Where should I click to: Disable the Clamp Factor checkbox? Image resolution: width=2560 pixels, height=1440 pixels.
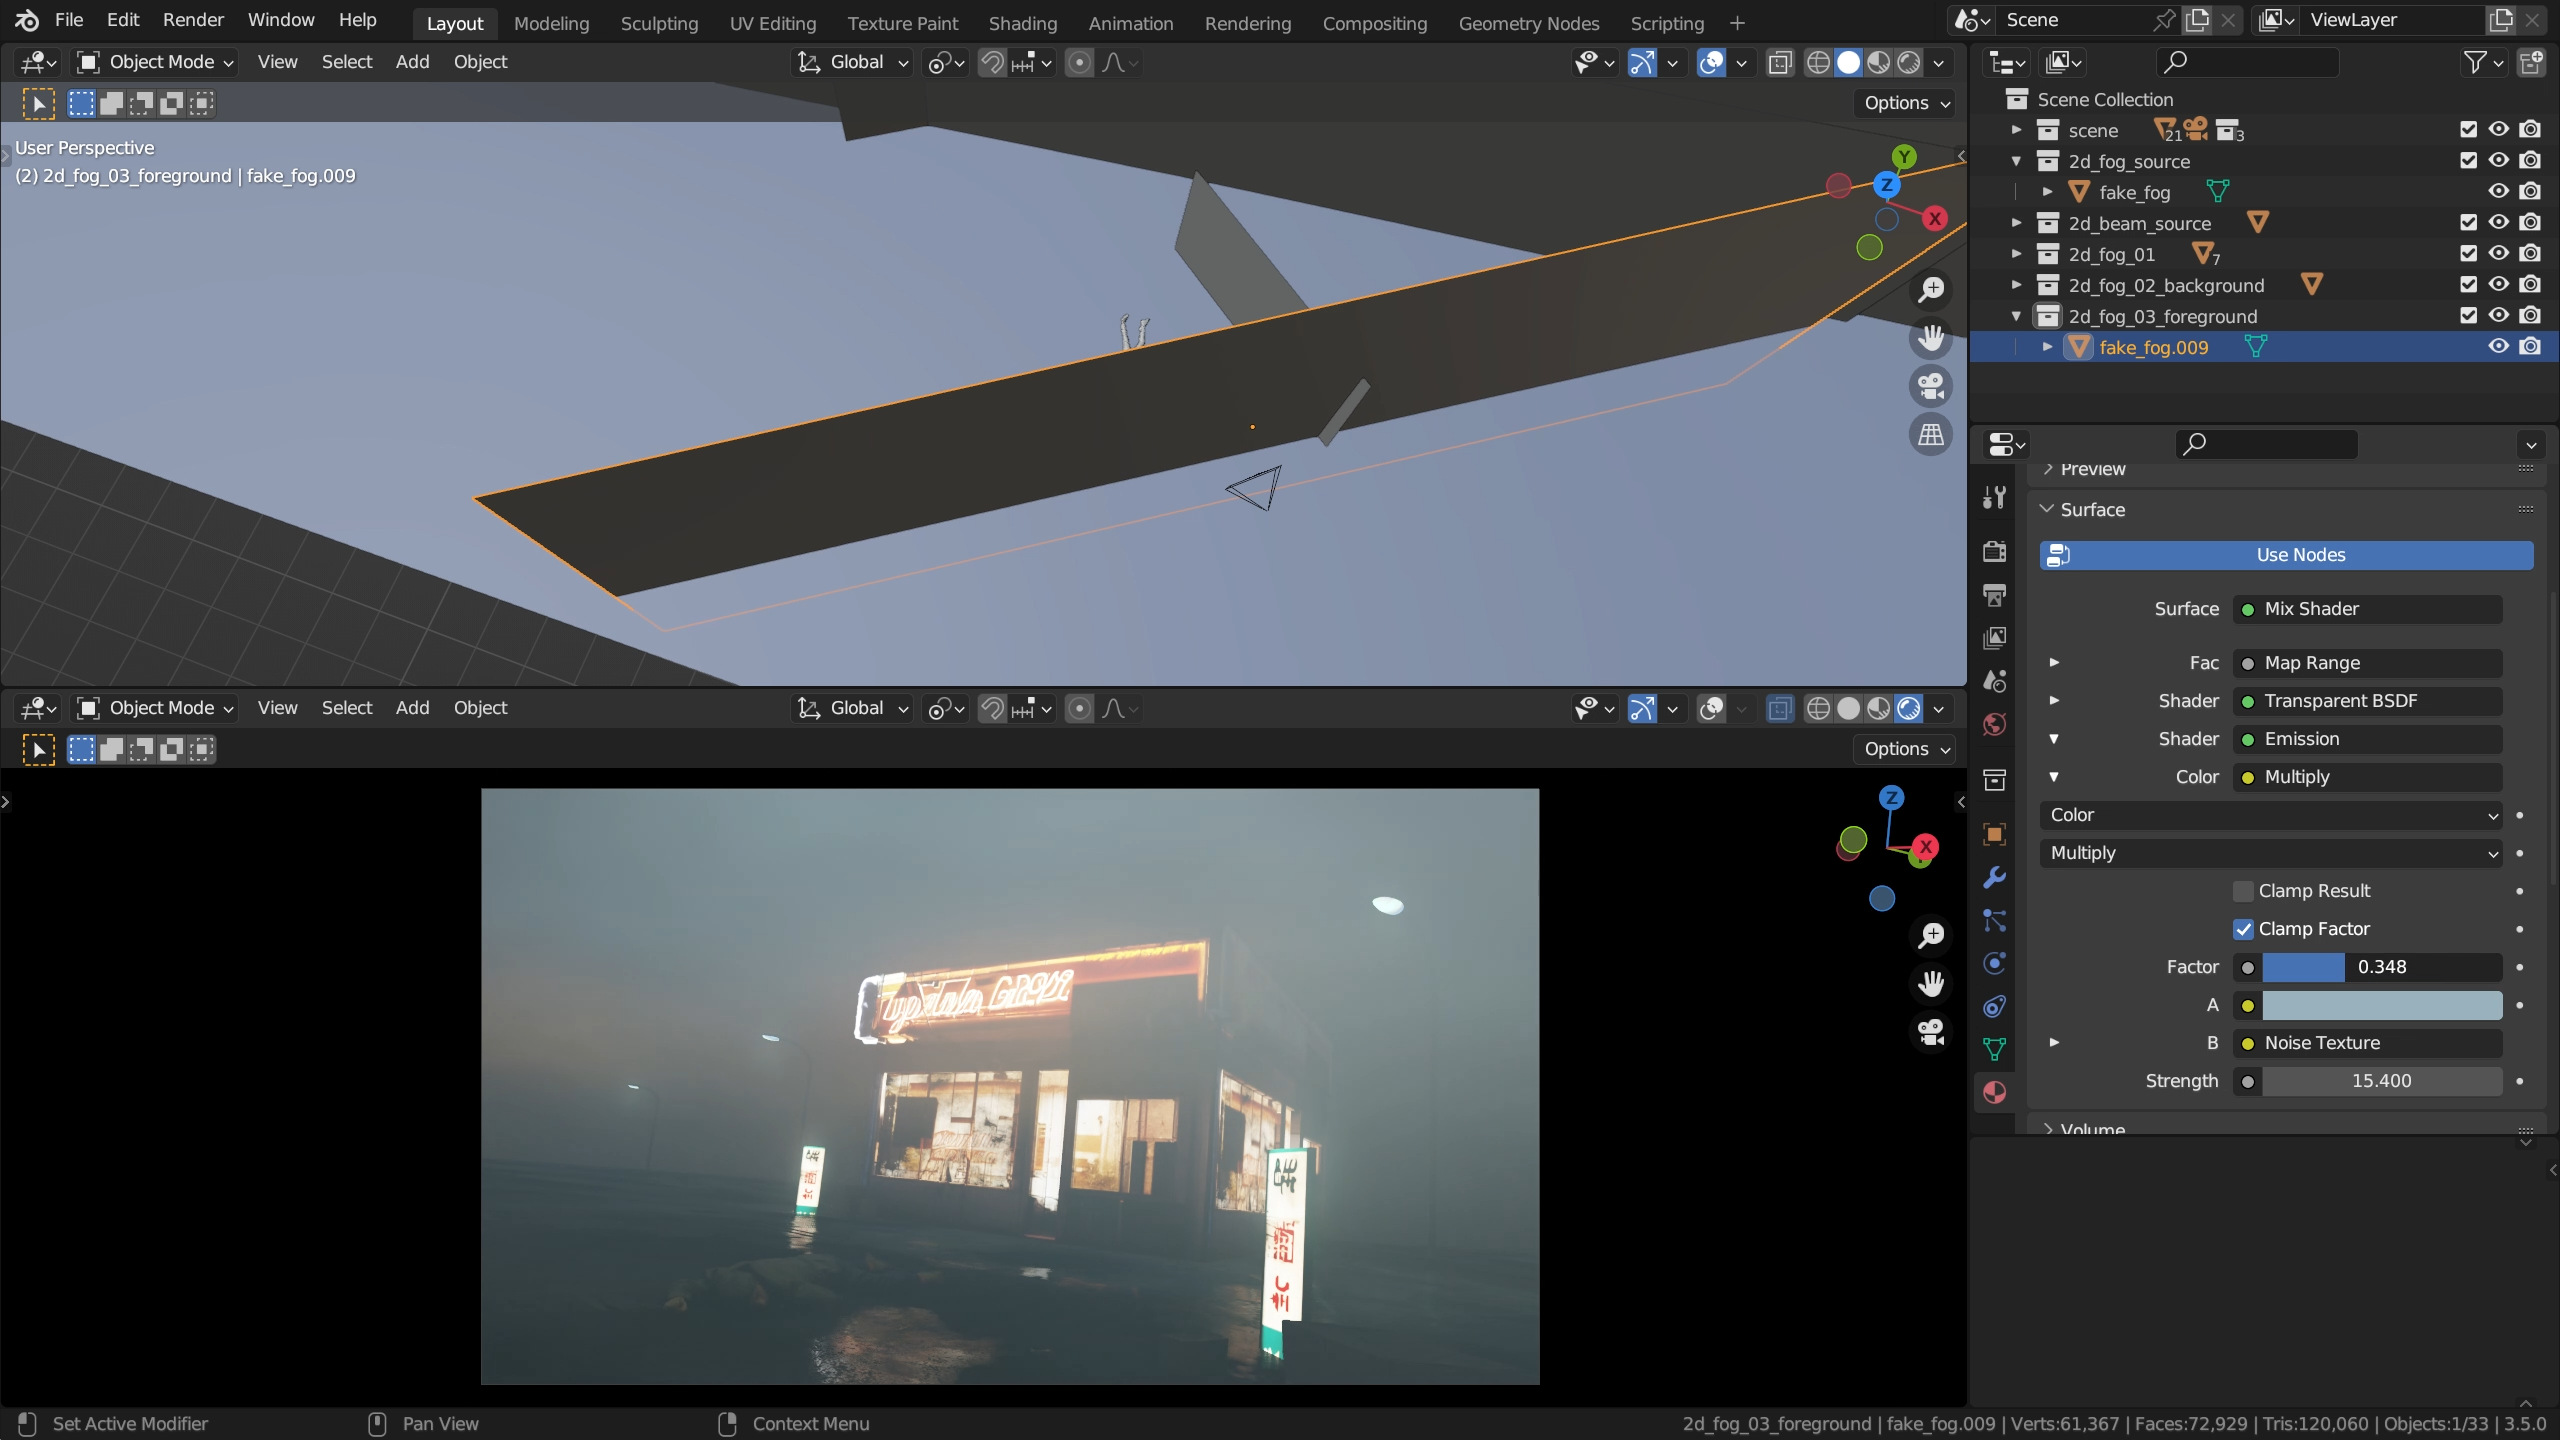pyautogui.click(x=2244, y=928)
